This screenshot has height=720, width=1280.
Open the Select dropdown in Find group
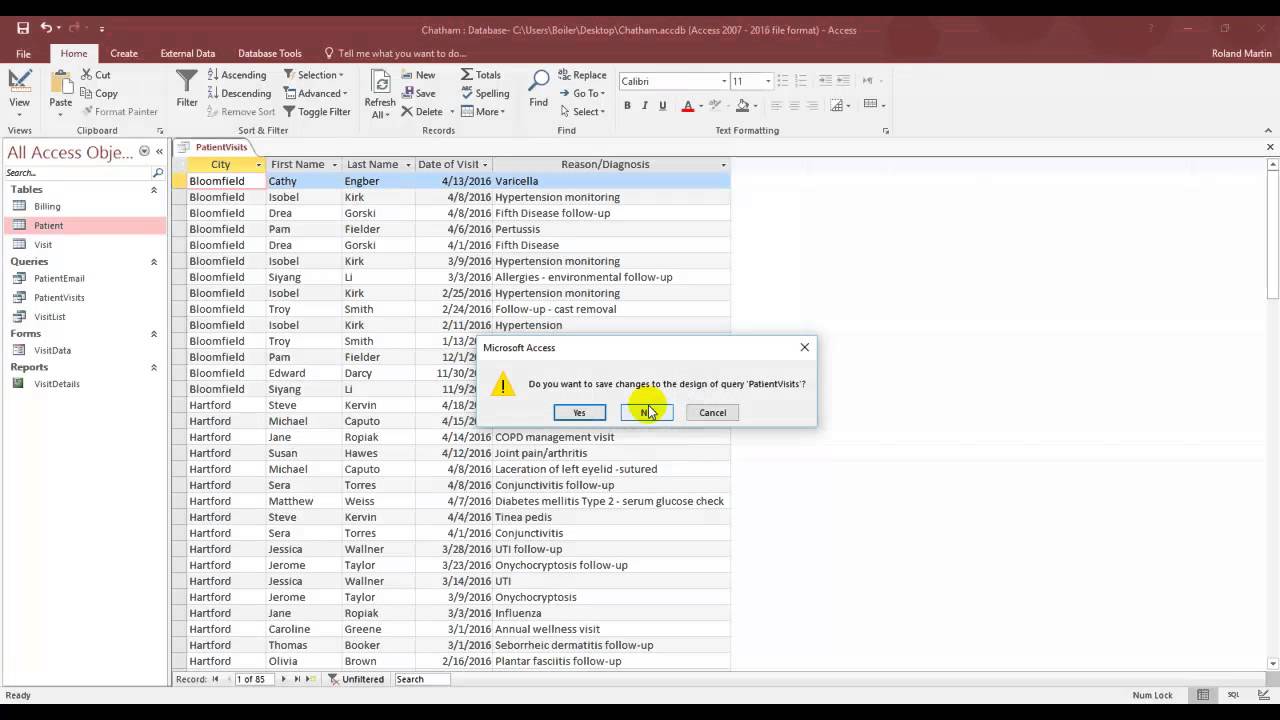(582, 112)
